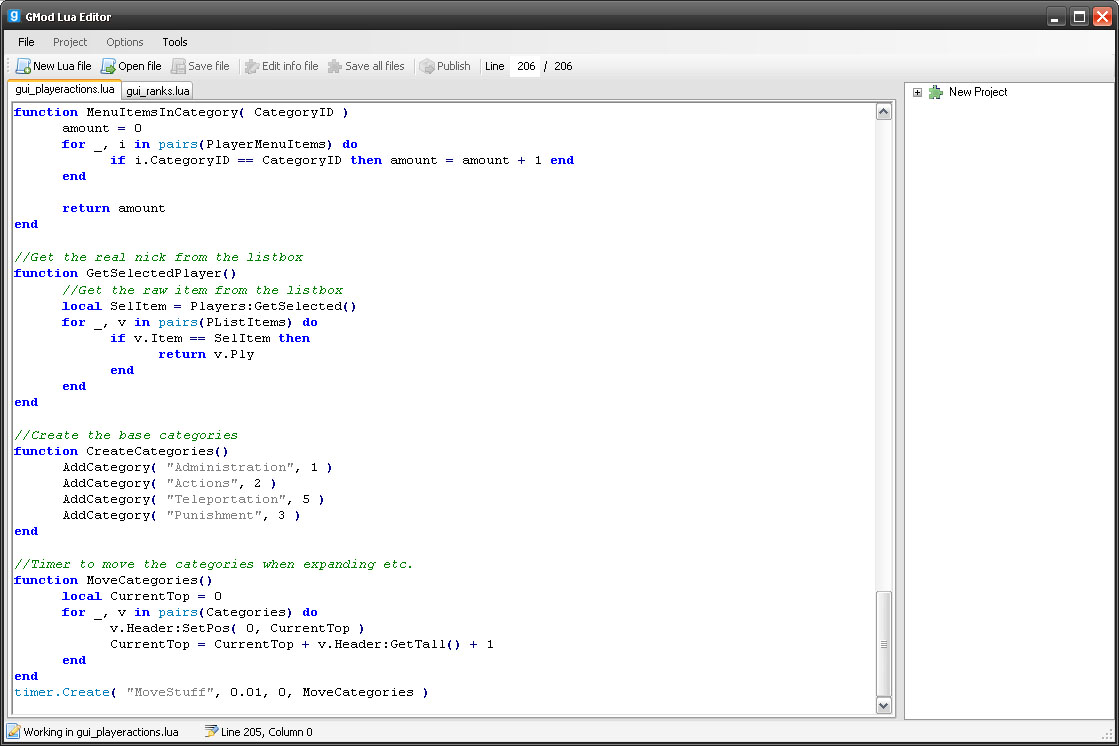This screenshot has width=1119, height=746.
Task: Click the Publish icon in toolbar
Action: 427,66
